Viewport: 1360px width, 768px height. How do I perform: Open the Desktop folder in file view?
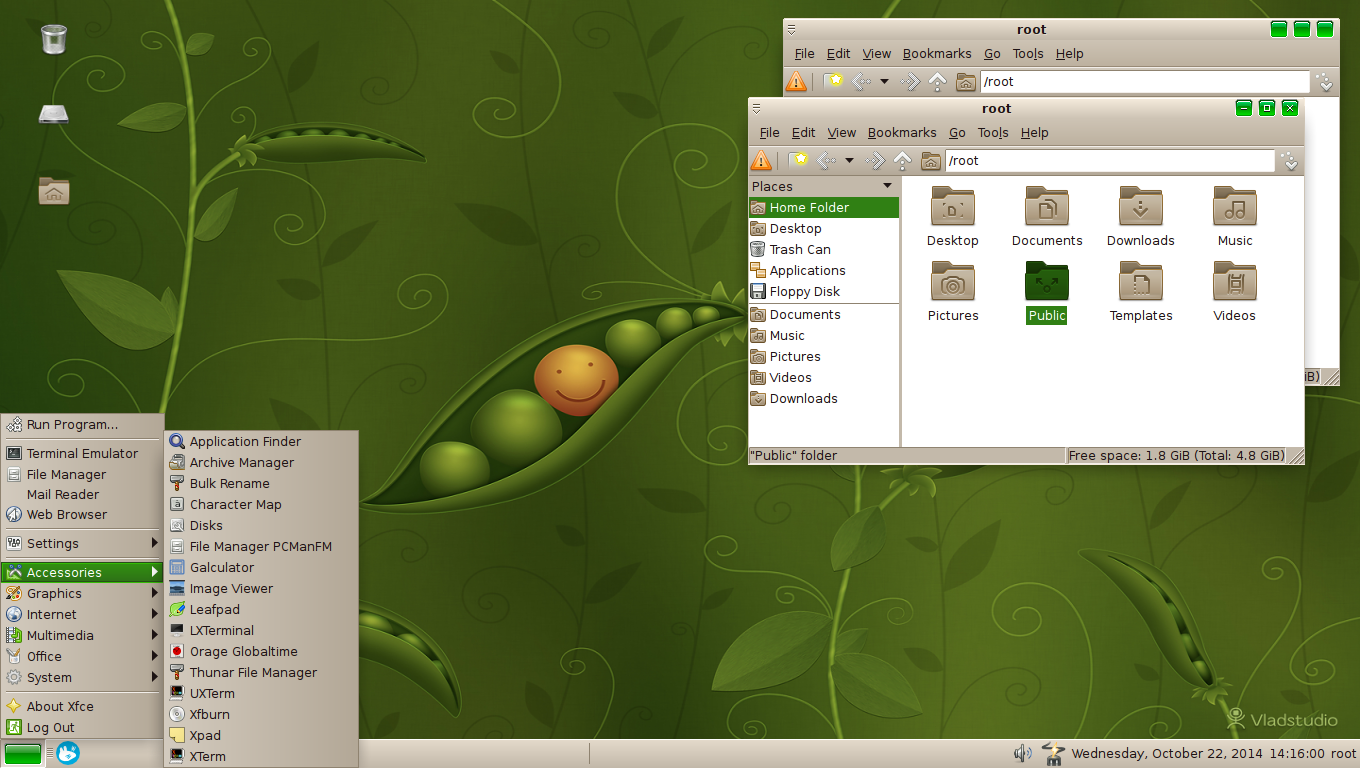coord(953,216)
